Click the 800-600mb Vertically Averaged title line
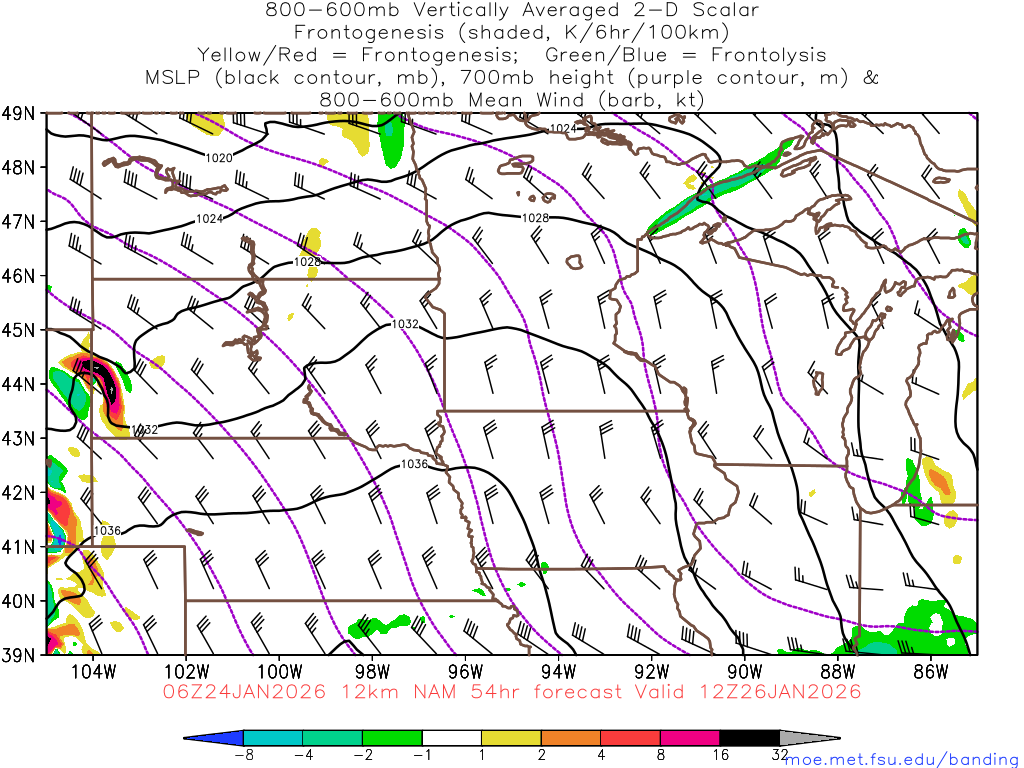This screenshot has height=768, width=1024. [x=511, y=10]
